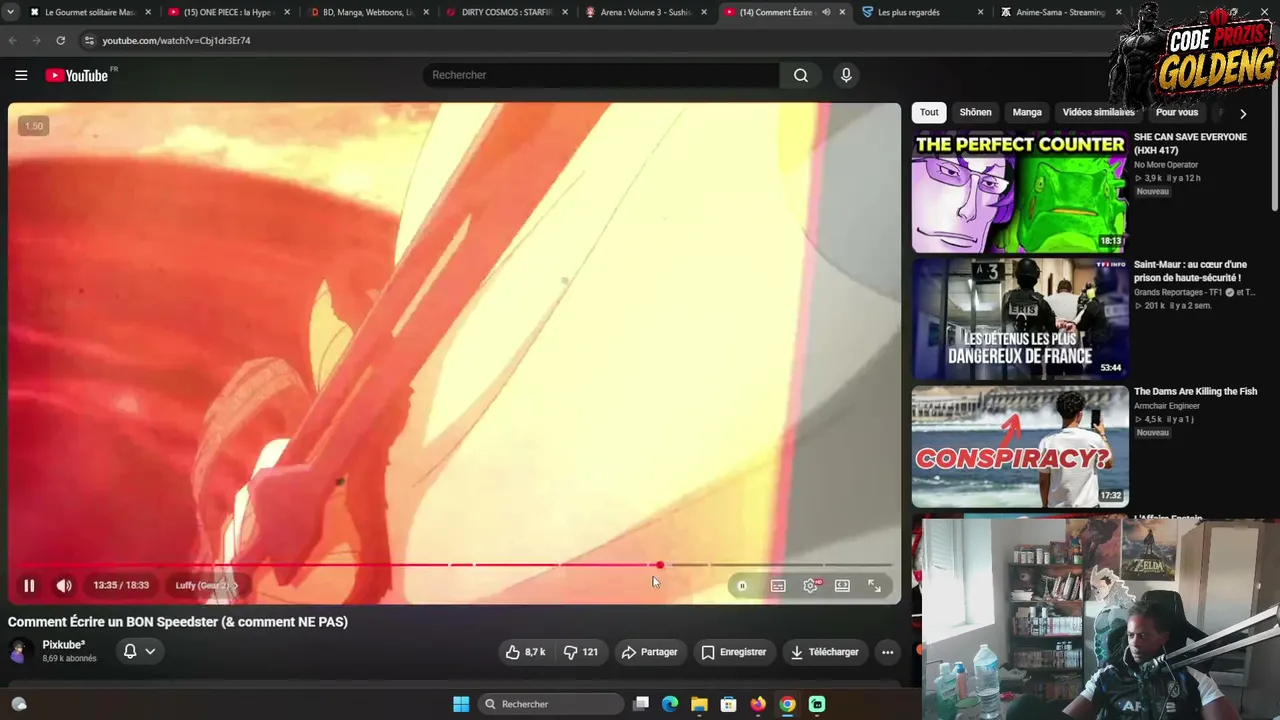Mute the video volume speaker
Viewport: 1280px width, 720px height.
(x=64, y=586)
